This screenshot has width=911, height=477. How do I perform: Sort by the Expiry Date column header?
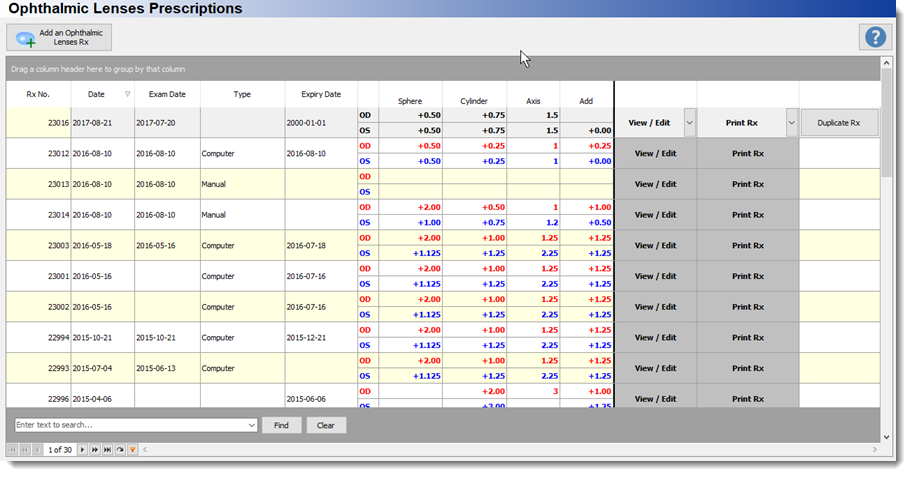321,94
